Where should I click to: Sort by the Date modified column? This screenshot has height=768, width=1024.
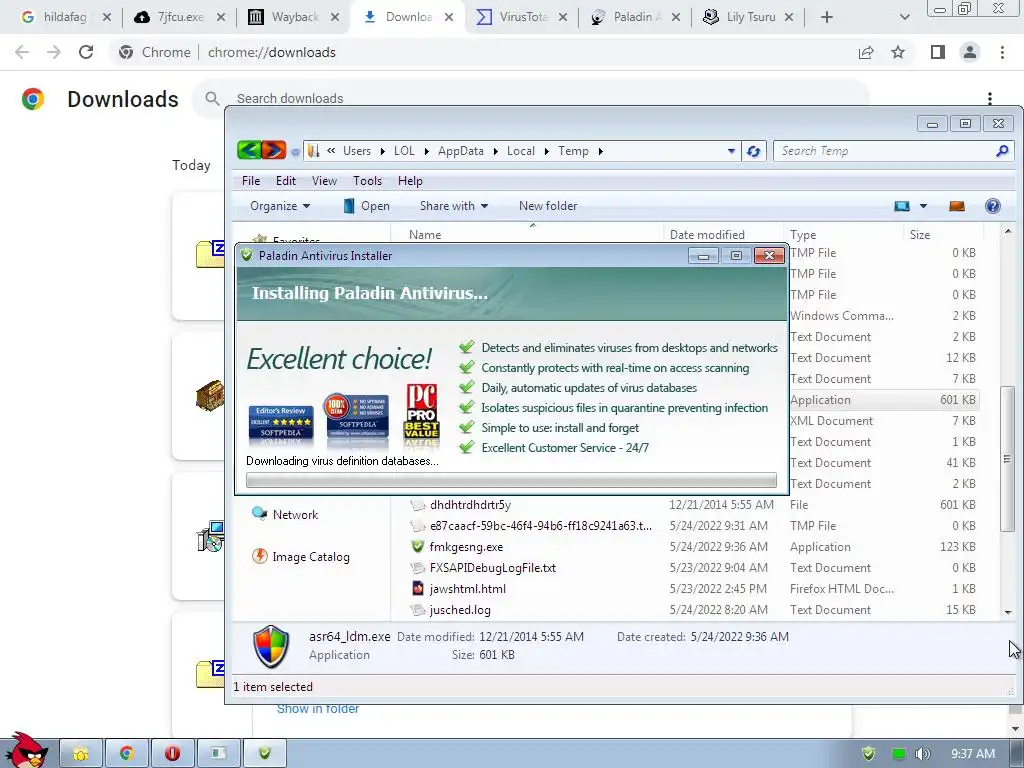pos(724,234)
